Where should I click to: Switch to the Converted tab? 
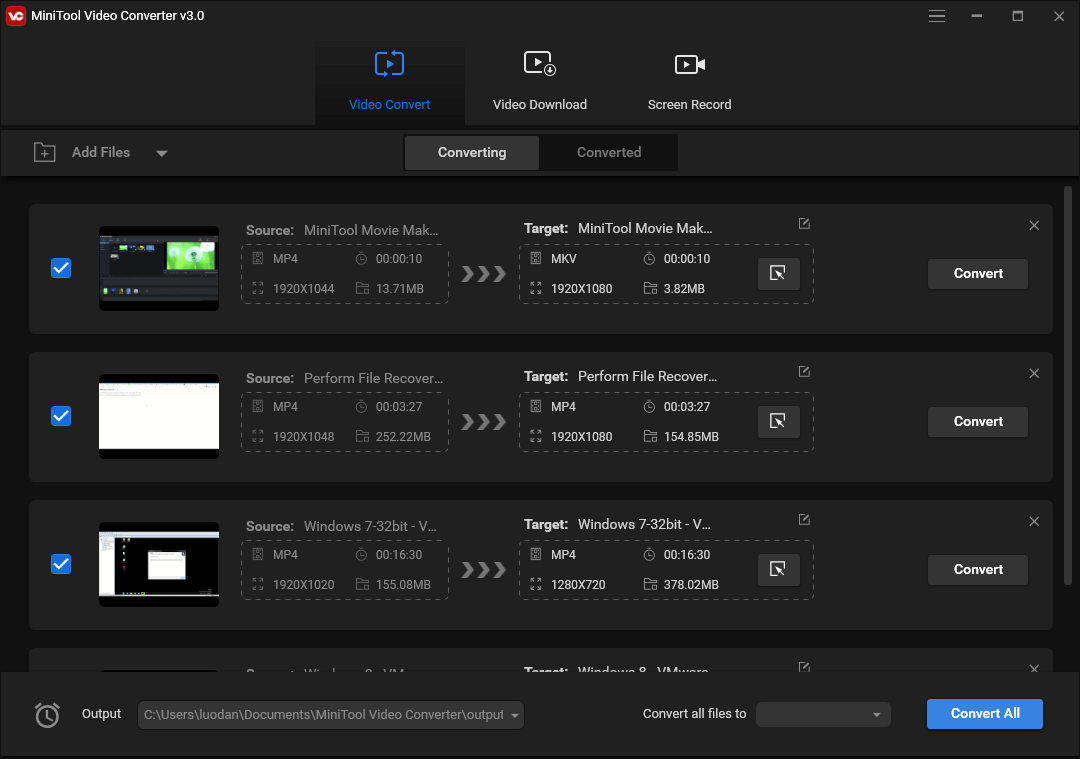click(x=608, y=153)
